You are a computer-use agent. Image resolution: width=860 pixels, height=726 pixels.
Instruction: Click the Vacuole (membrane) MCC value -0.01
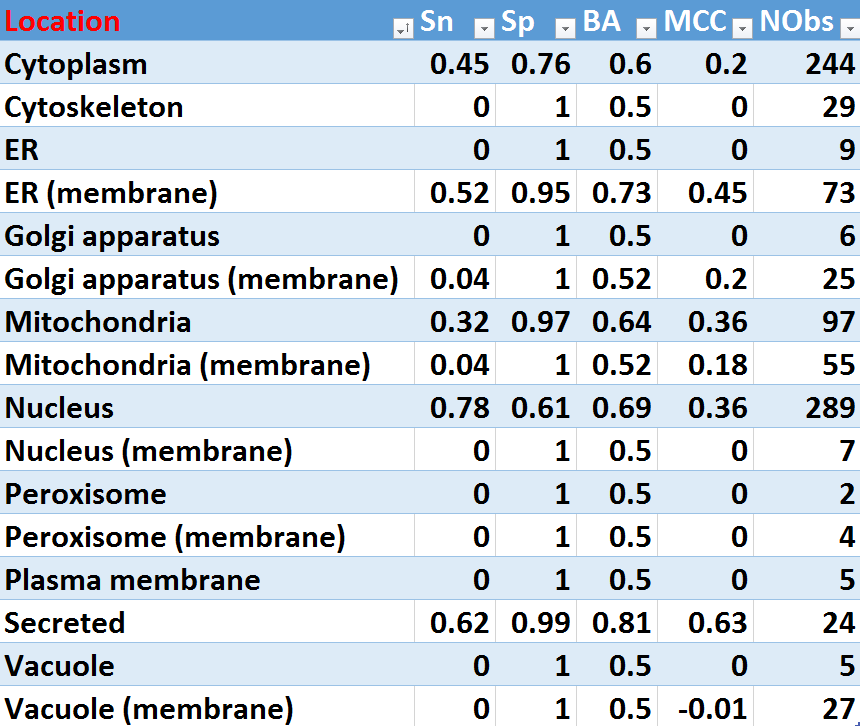click(712, 709)
